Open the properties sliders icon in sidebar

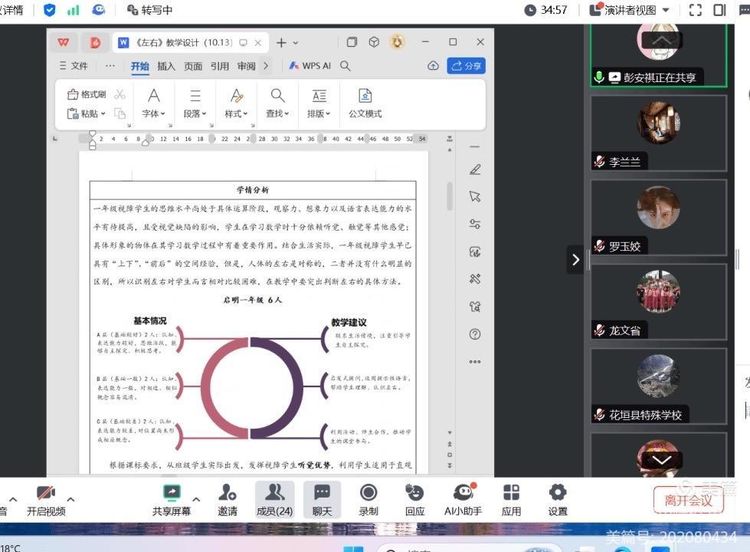[475, 224]
